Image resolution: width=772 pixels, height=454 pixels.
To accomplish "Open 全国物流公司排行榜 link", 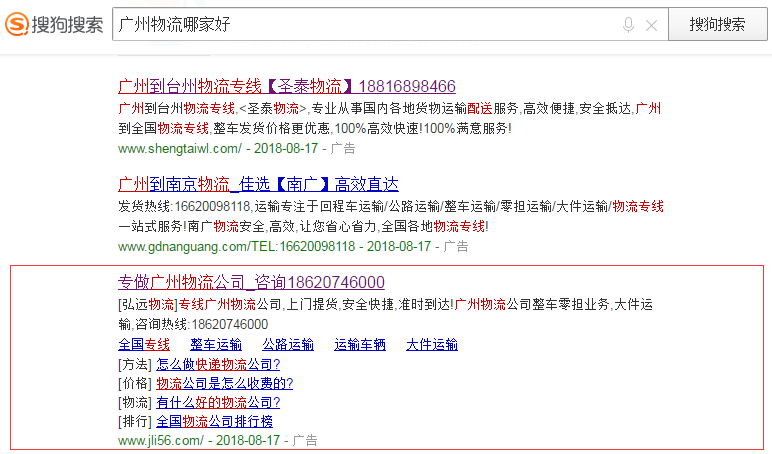I will (x=214, y=421).
